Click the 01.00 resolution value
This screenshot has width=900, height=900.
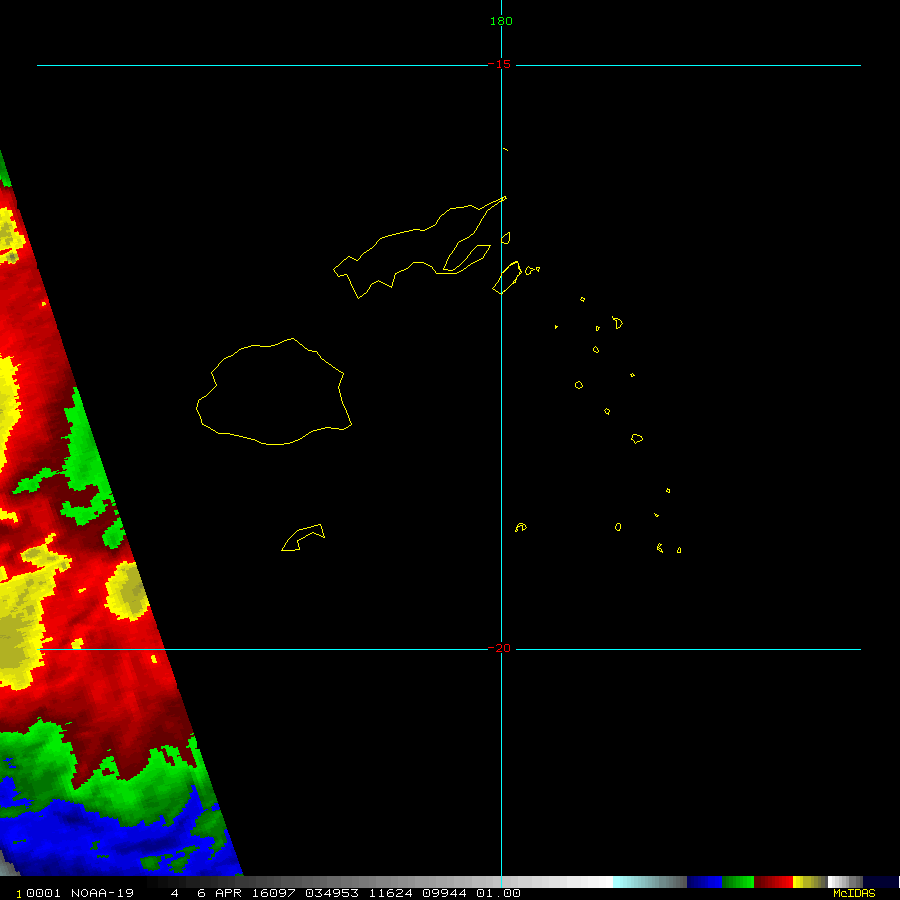(x=498, y=893)
